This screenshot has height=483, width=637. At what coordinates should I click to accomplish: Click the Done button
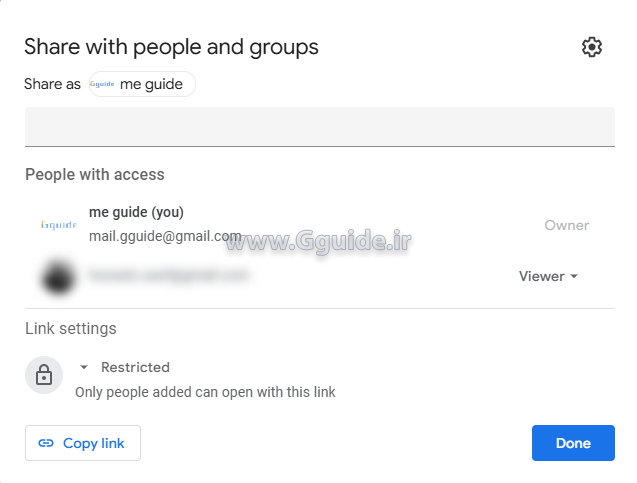(573, 443)
